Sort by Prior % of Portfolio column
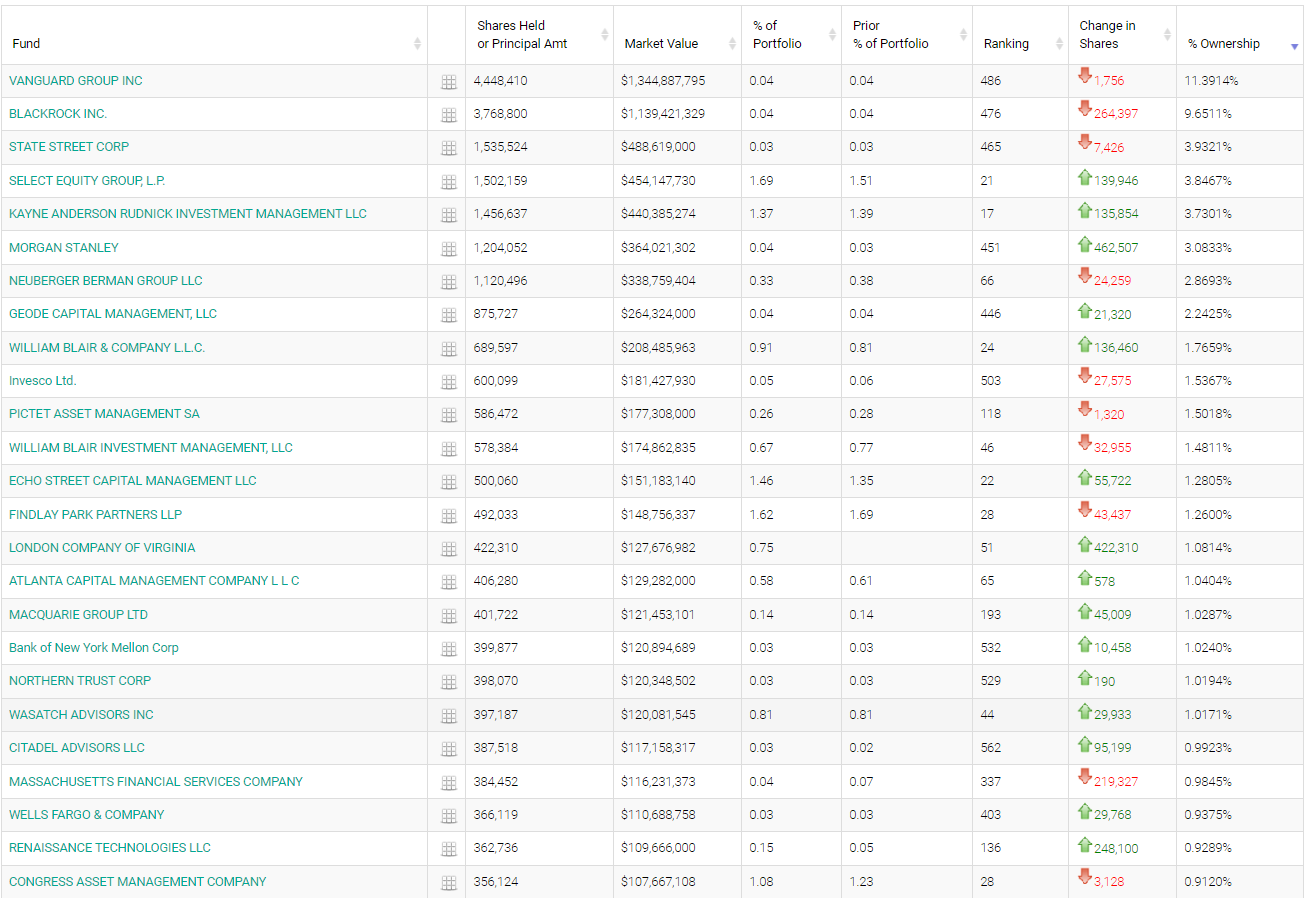Viewport: 1304px width, 898px height. coord(906,35)
